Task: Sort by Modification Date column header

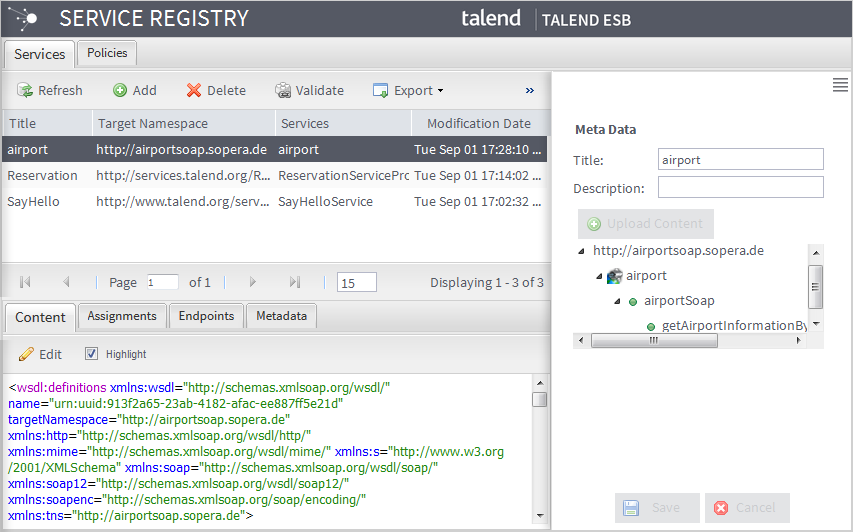Action: (x=478, y=124)
